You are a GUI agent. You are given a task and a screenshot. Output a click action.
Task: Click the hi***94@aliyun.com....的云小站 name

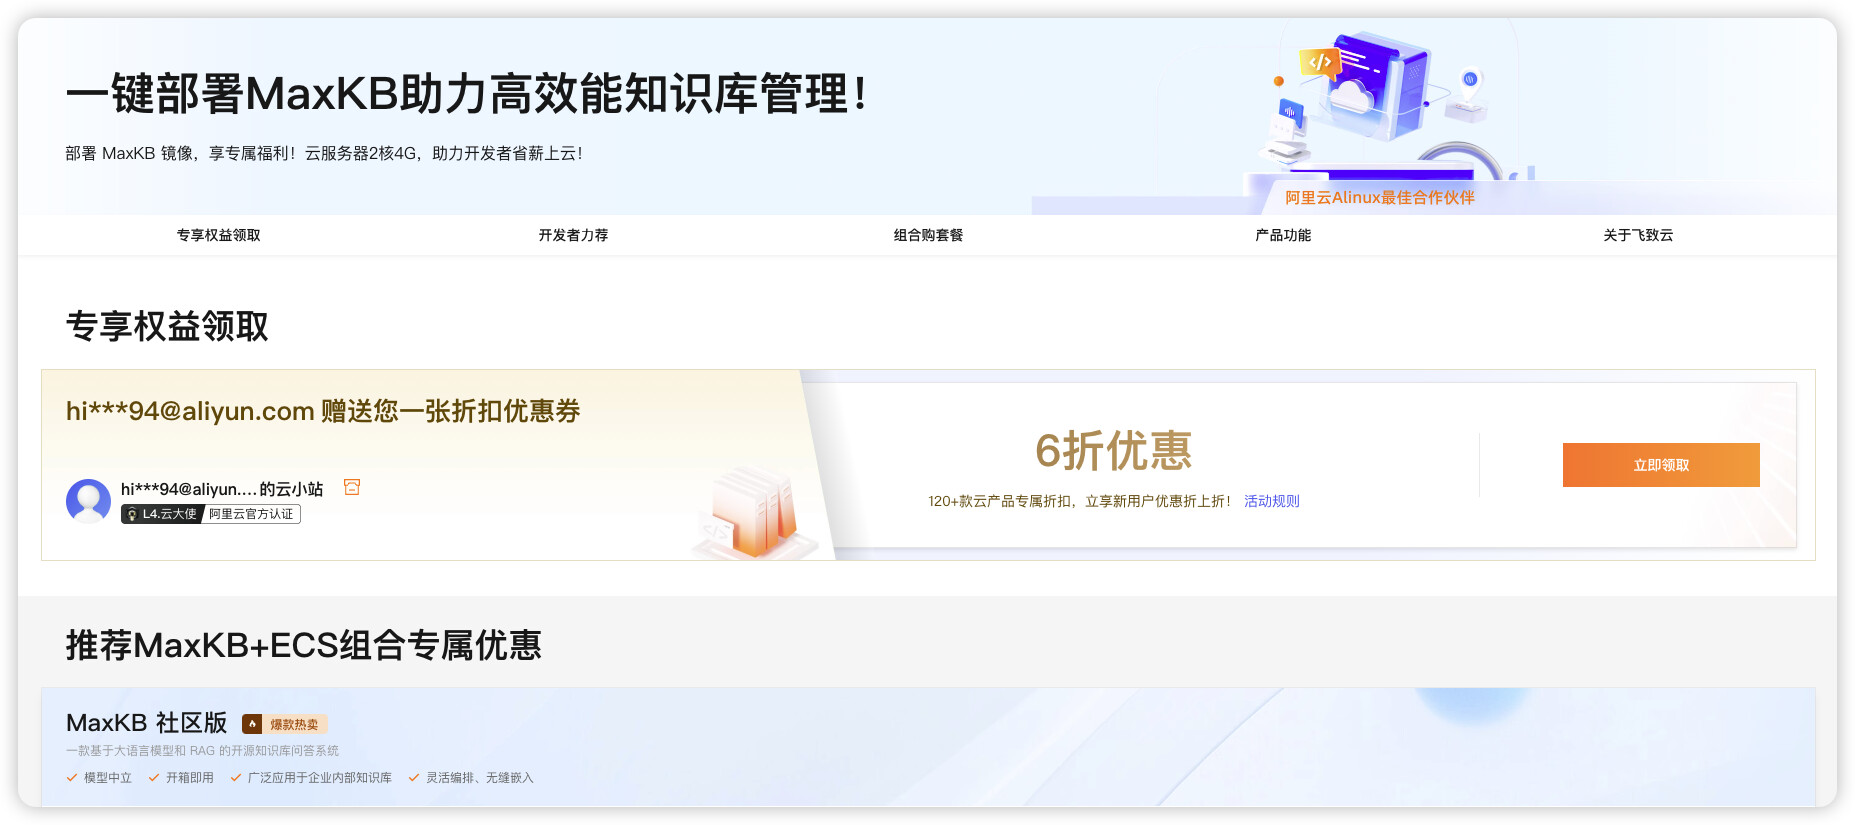[x=222, y=489]
